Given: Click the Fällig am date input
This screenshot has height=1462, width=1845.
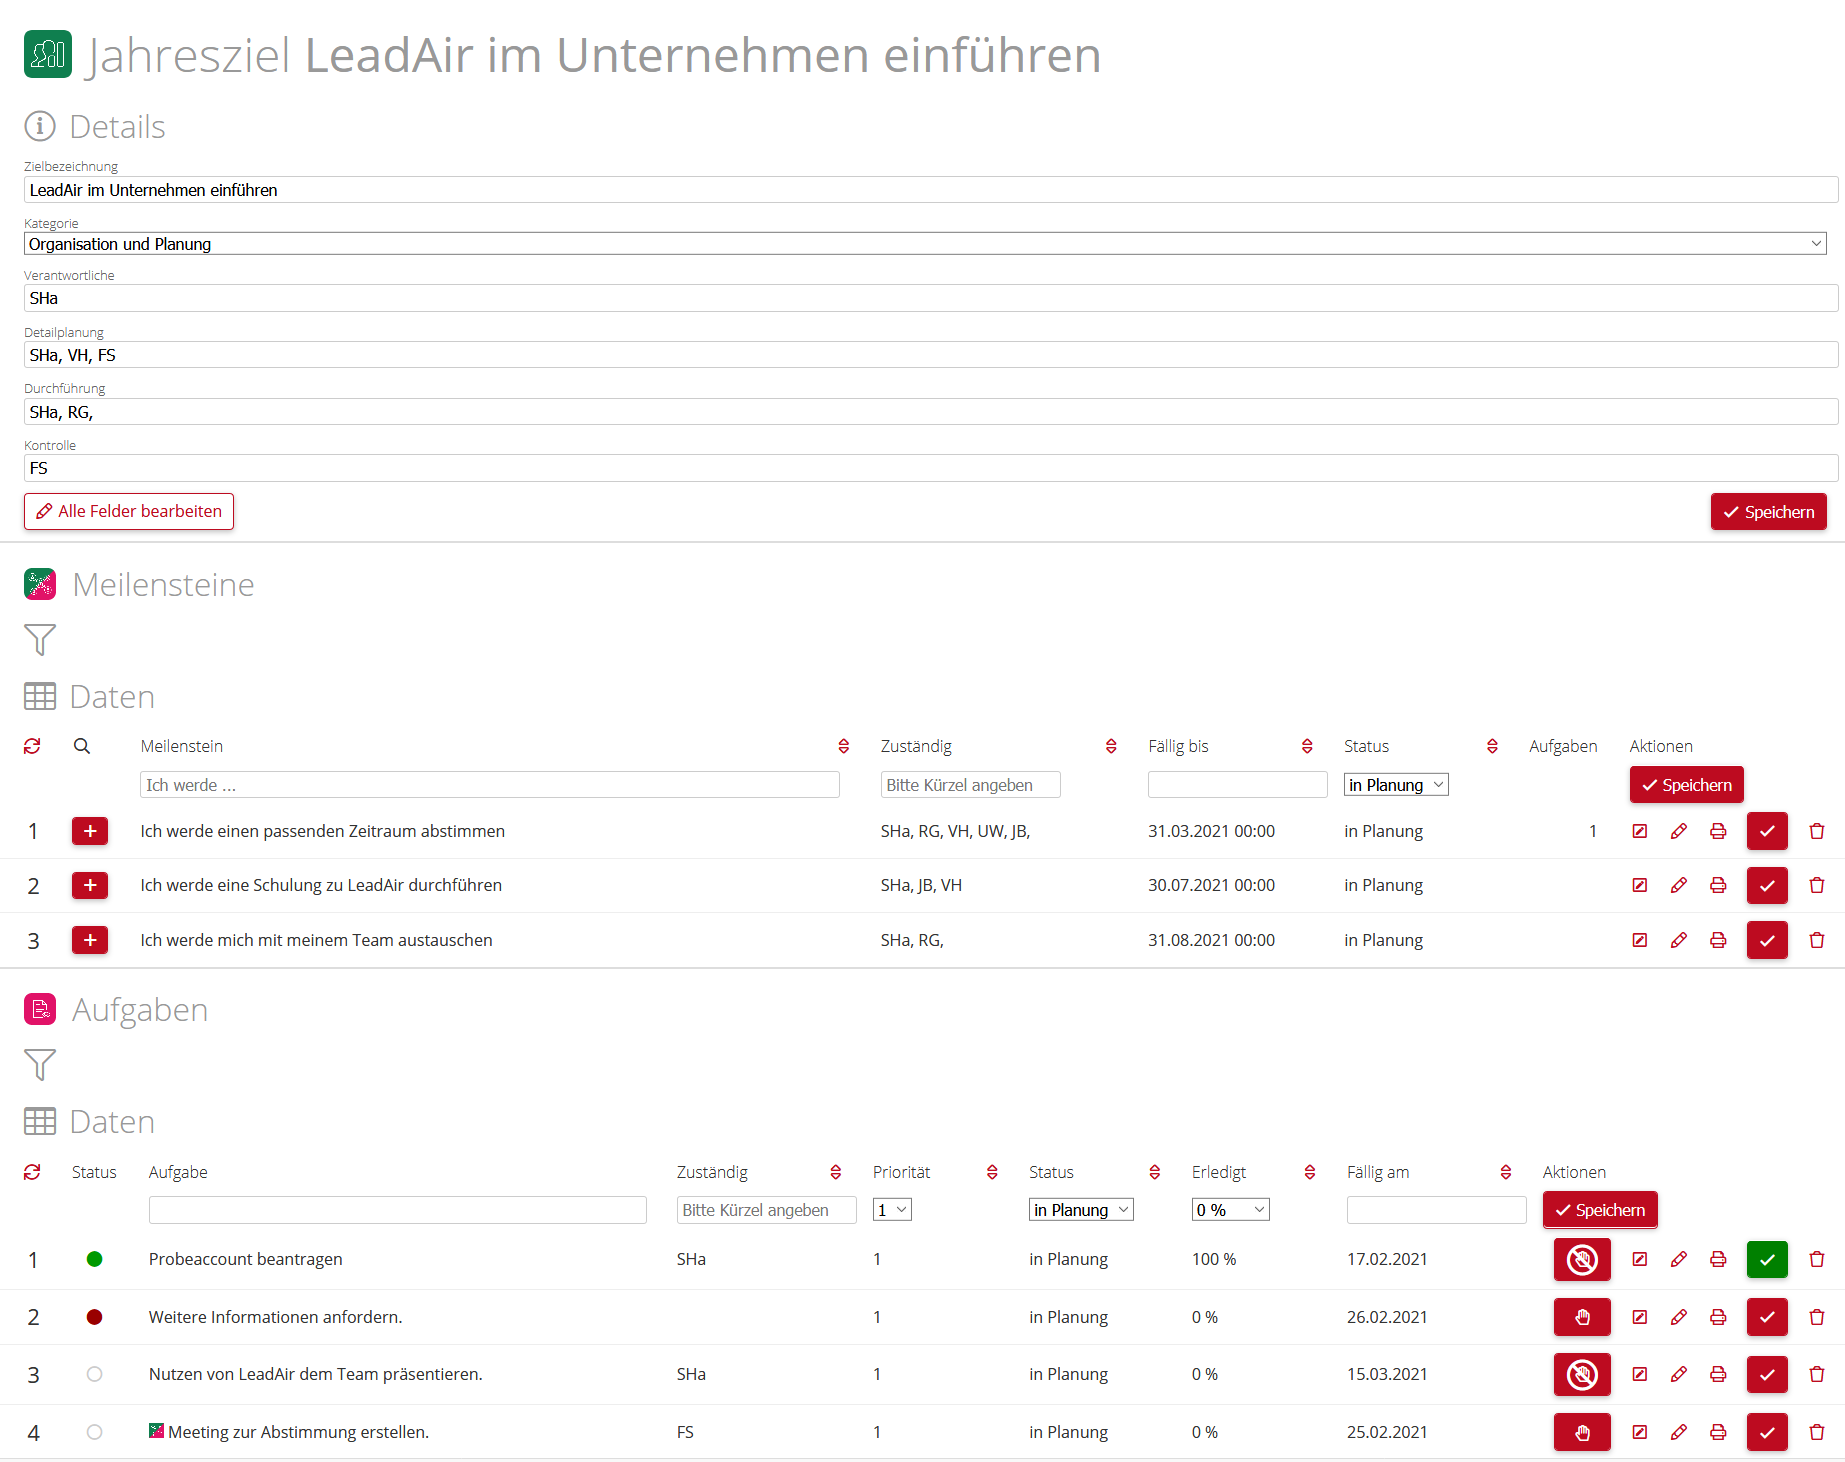Looking at the screenshot, I should (1436, 1210).
